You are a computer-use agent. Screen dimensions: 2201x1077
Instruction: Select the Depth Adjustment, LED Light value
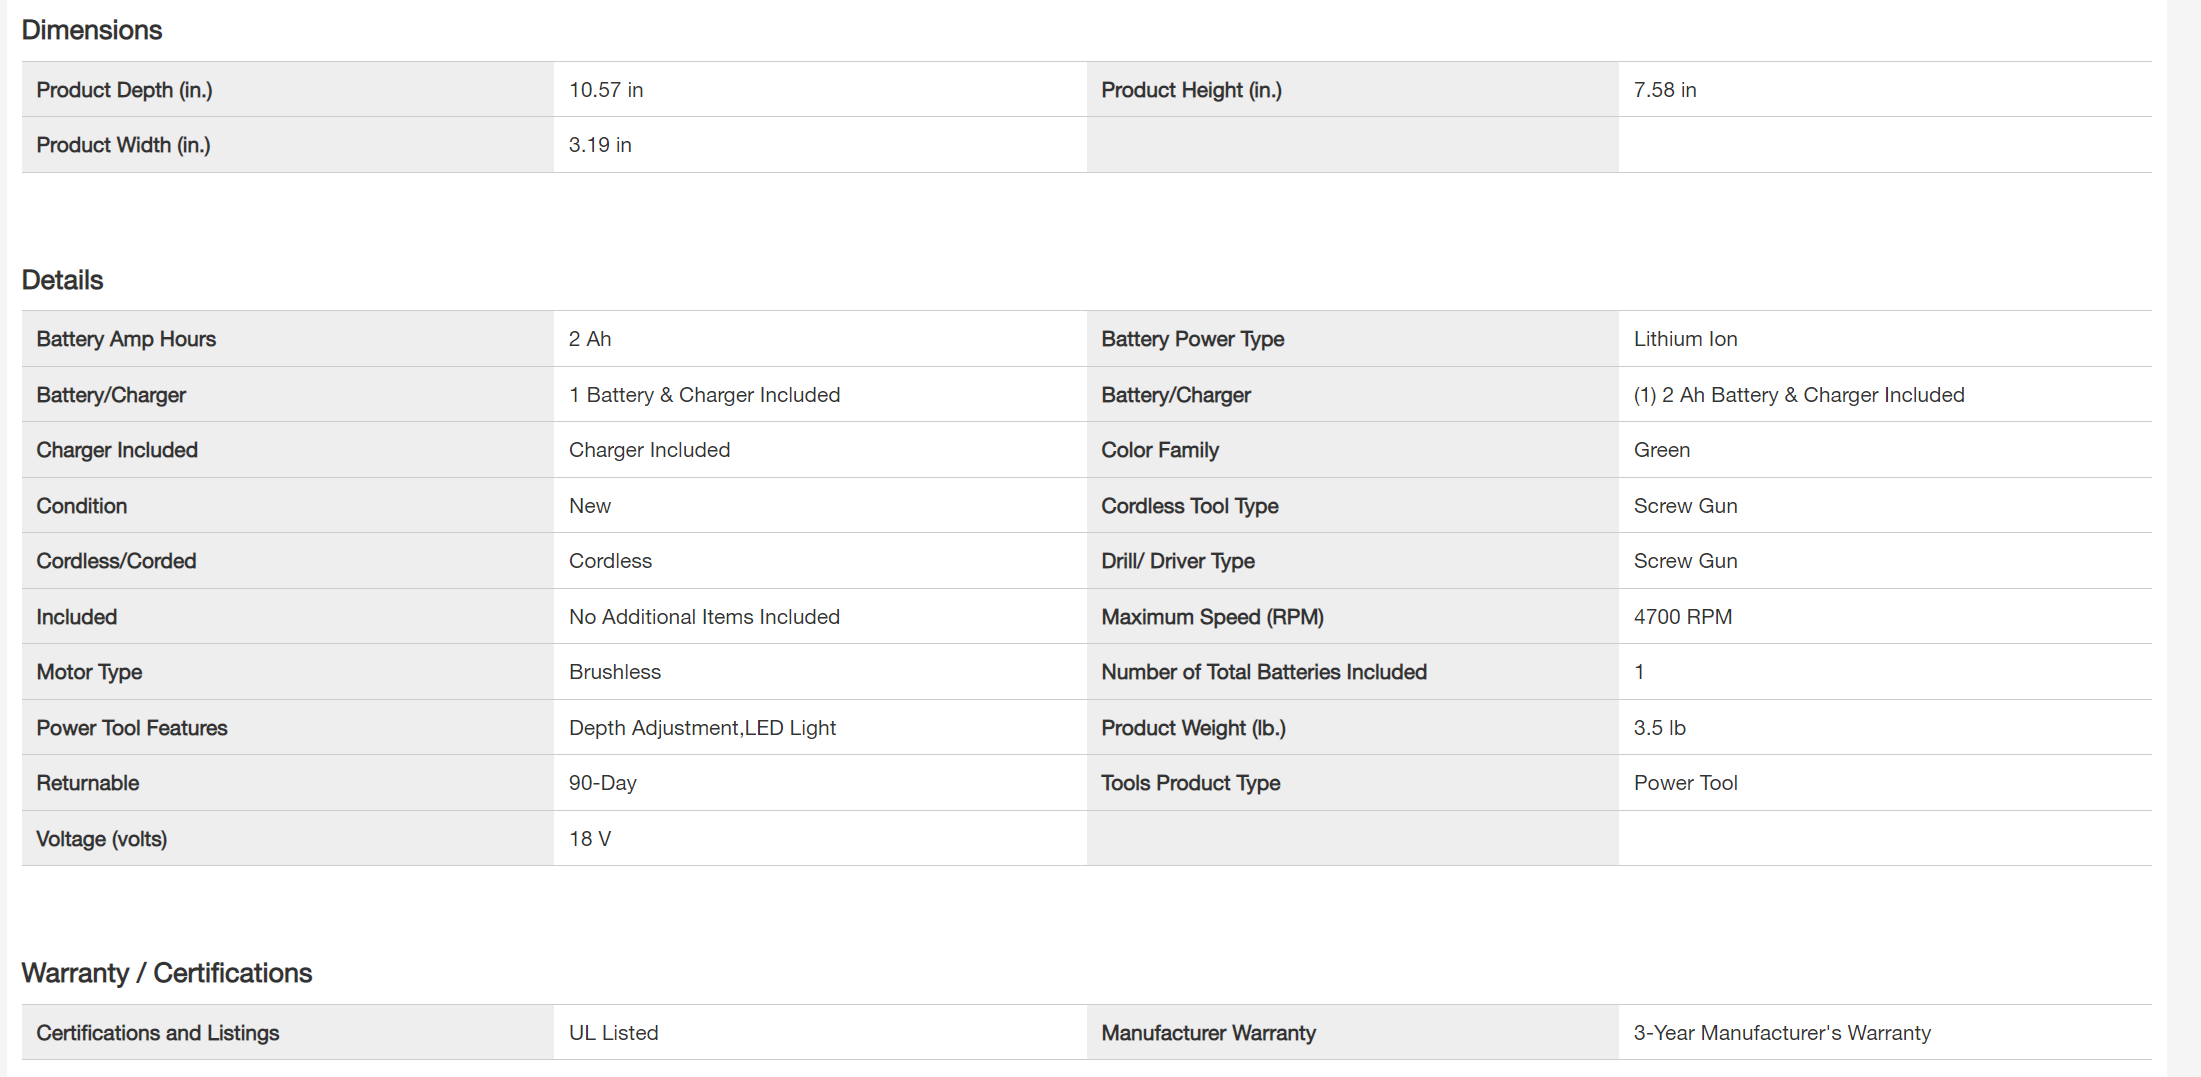(x=702, y=728)
